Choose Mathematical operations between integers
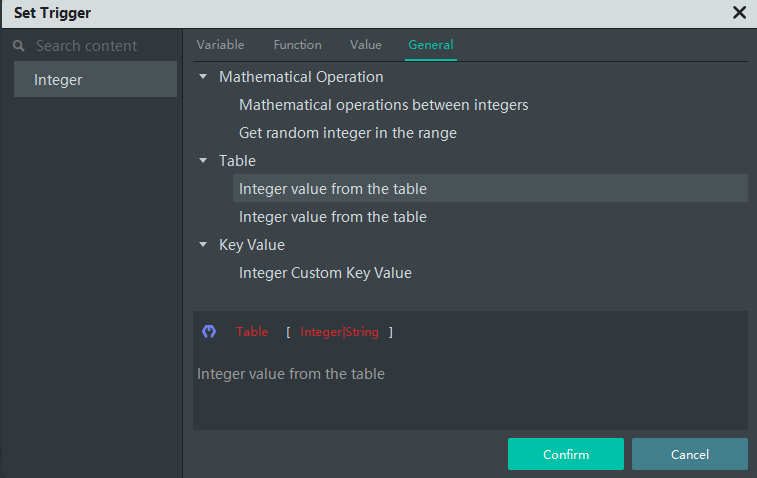This screenshot has height=478, width=757. click(383, 105)
